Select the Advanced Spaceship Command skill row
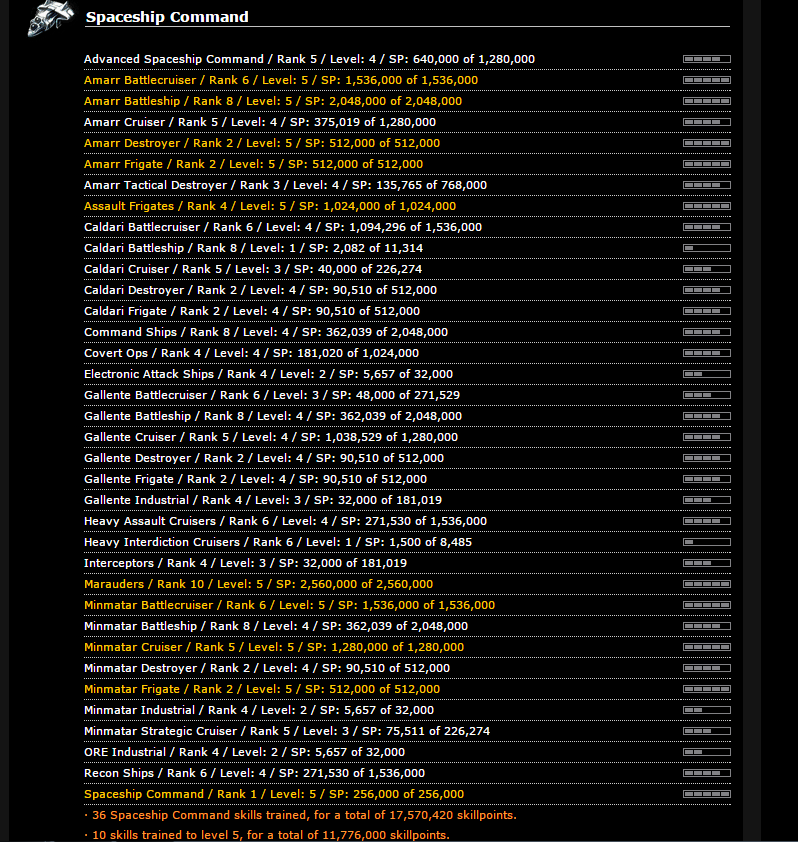The width and height of the screenshot is (798, 842). (407, 59)
